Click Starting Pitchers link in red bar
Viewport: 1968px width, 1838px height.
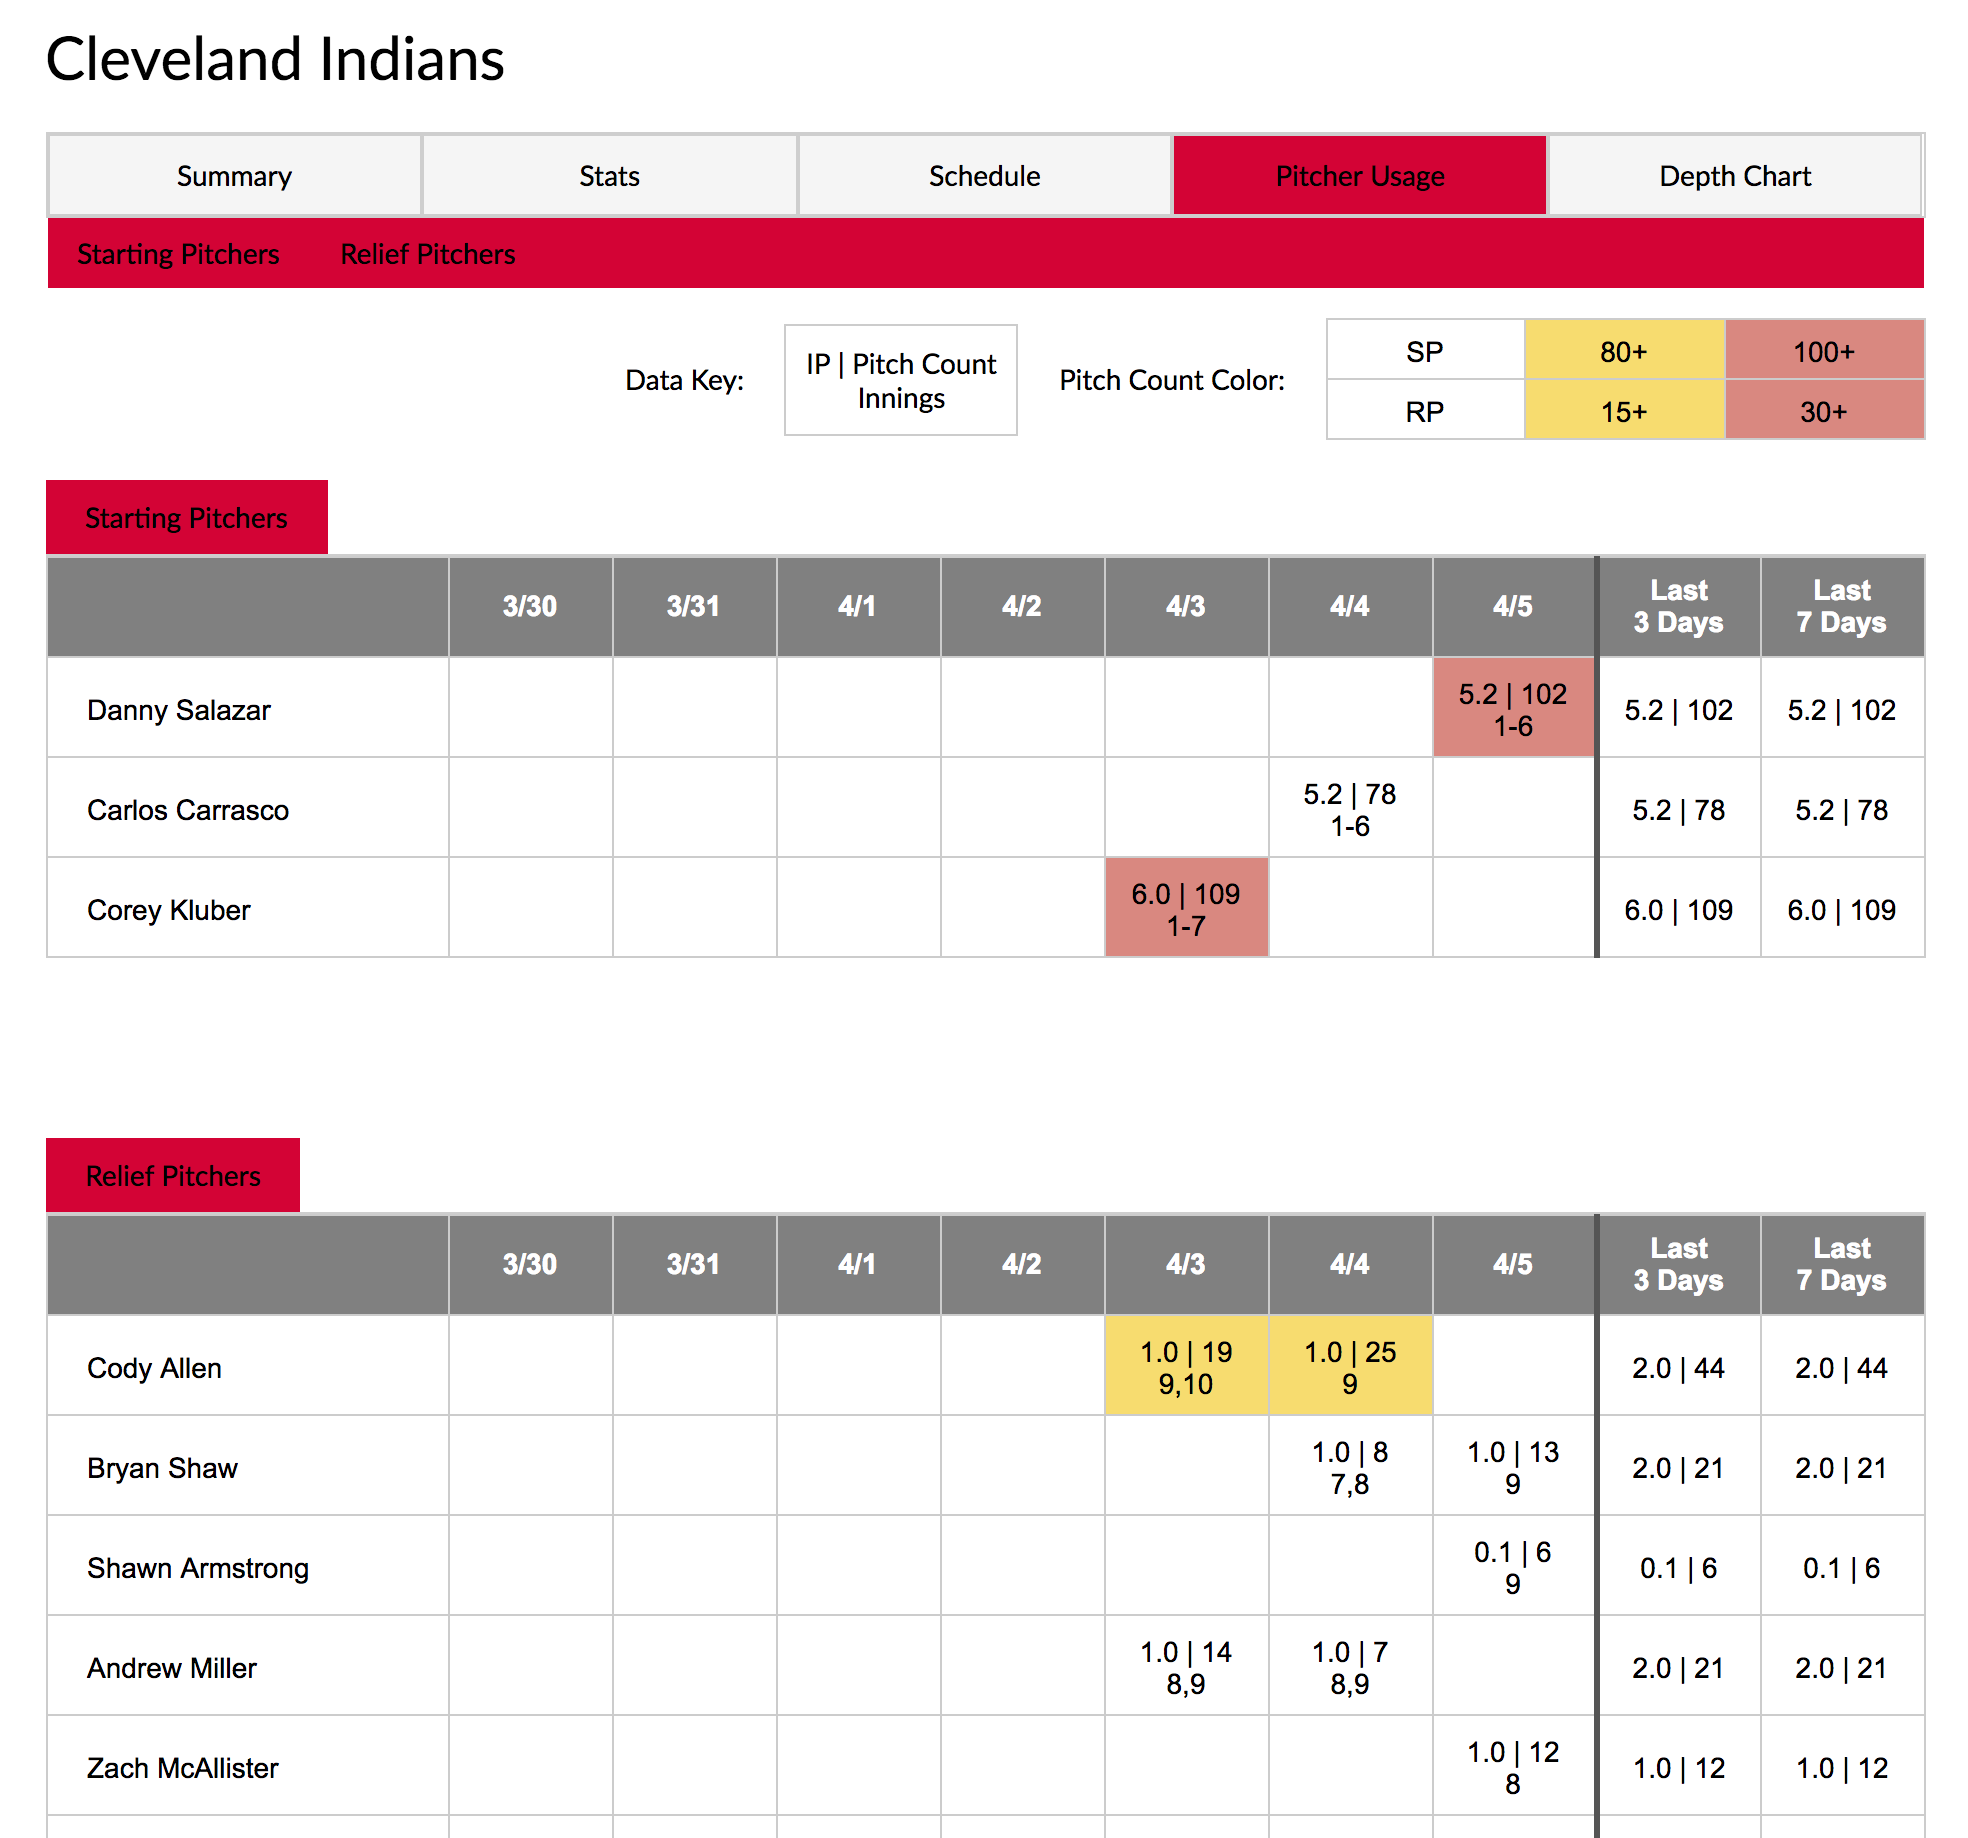(x=178, y=254)
